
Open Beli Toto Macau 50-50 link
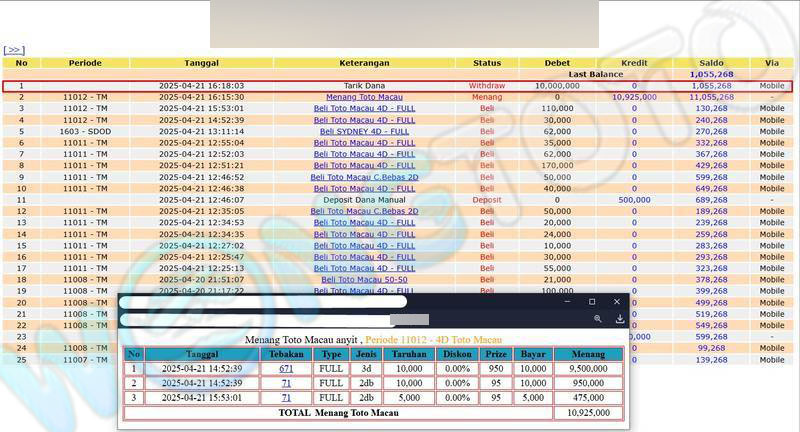tap(364, 280)
